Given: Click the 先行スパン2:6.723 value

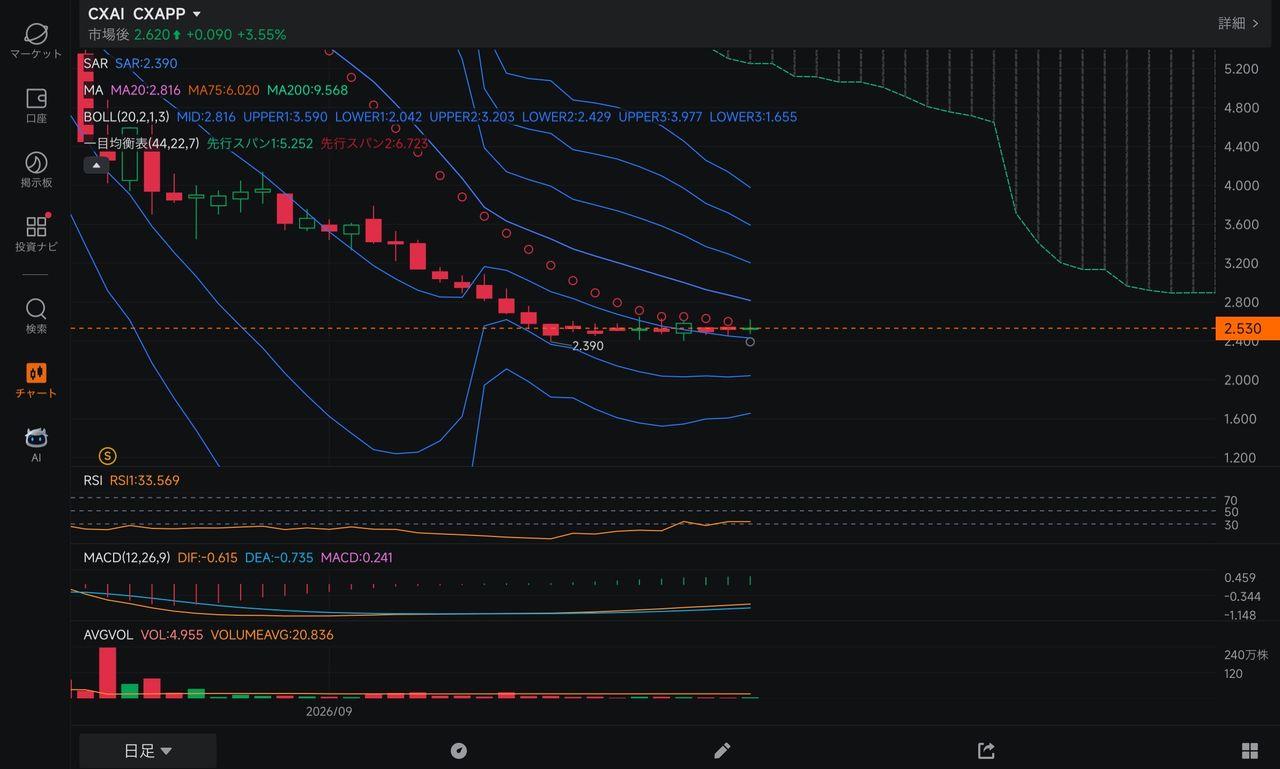Looking at the screenshot, I should point(374,144).
